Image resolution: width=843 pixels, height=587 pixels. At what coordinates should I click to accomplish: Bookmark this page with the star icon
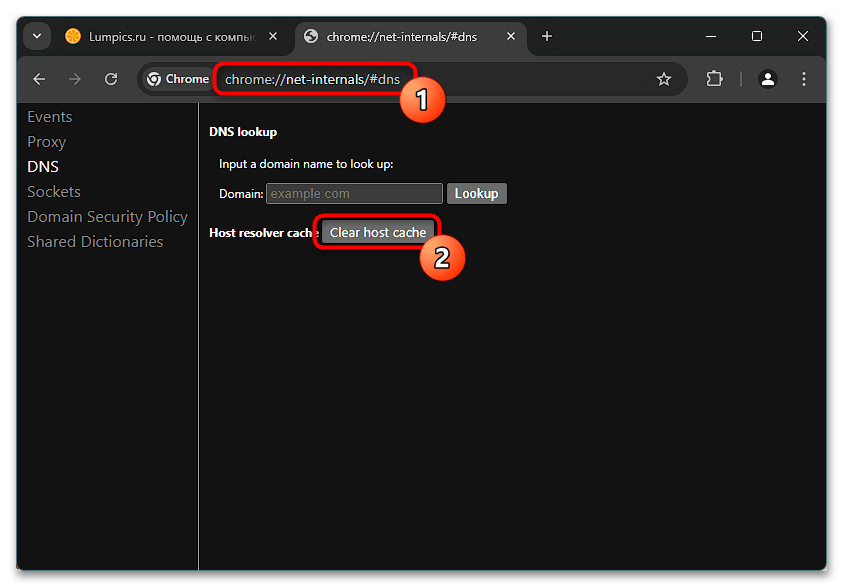664,80
